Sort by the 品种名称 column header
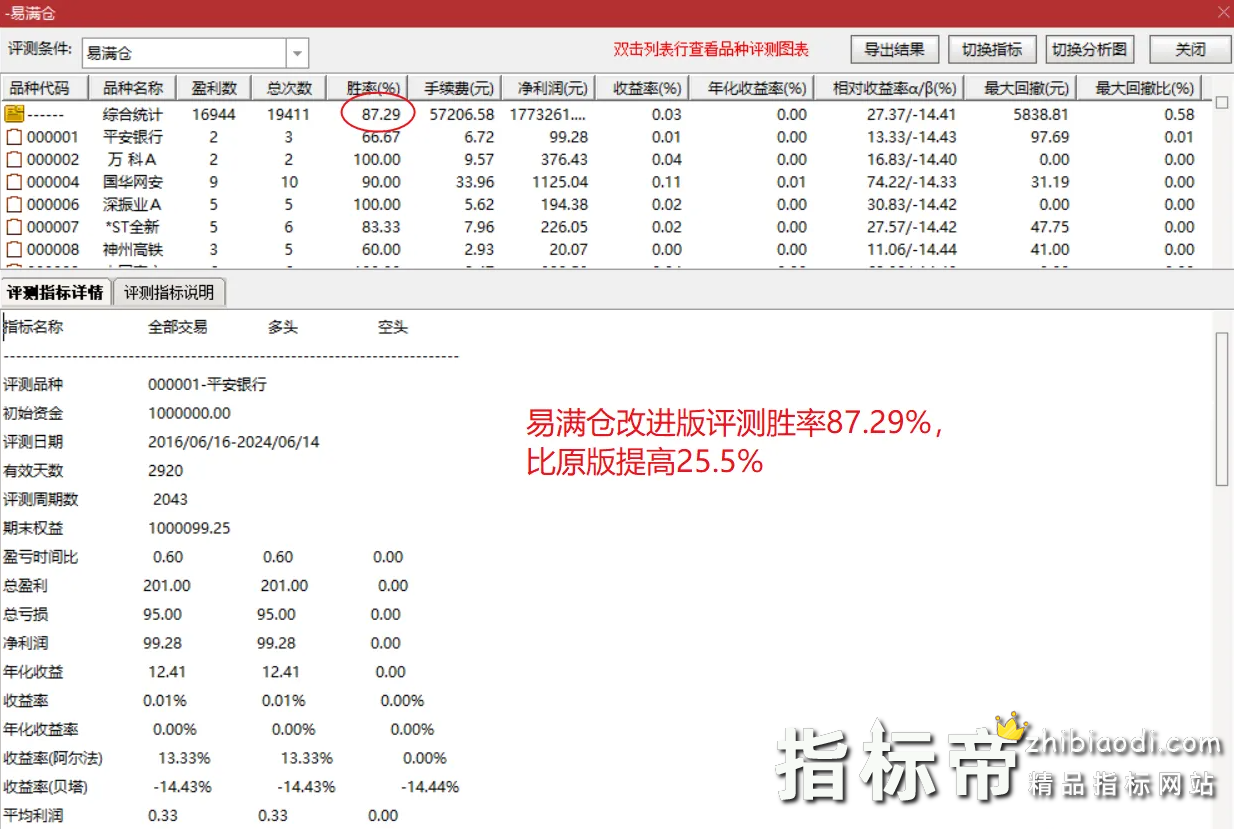This screenshot has height=829, width=1234. tap(133, 88)
